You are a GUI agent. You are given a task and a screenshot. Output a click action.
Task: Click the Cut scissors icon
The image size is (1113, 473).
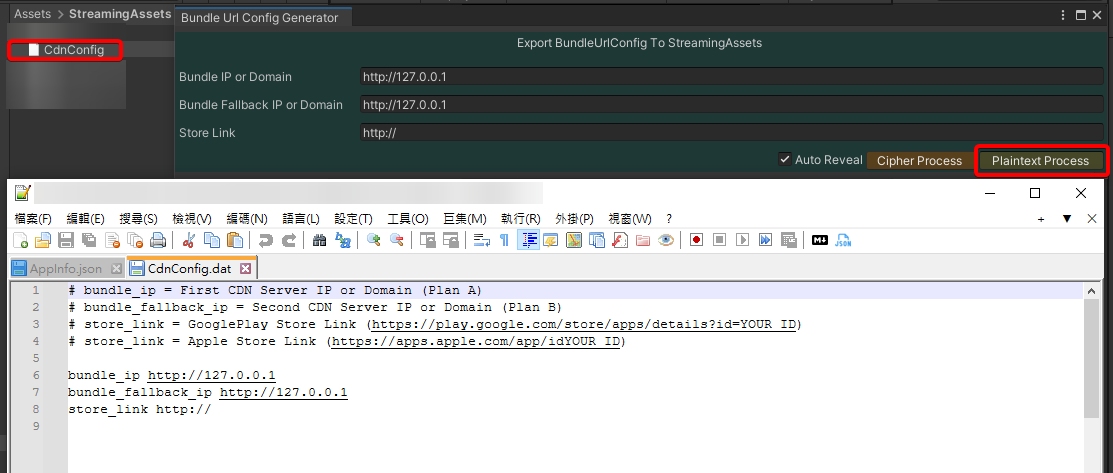tap(187, 240)
